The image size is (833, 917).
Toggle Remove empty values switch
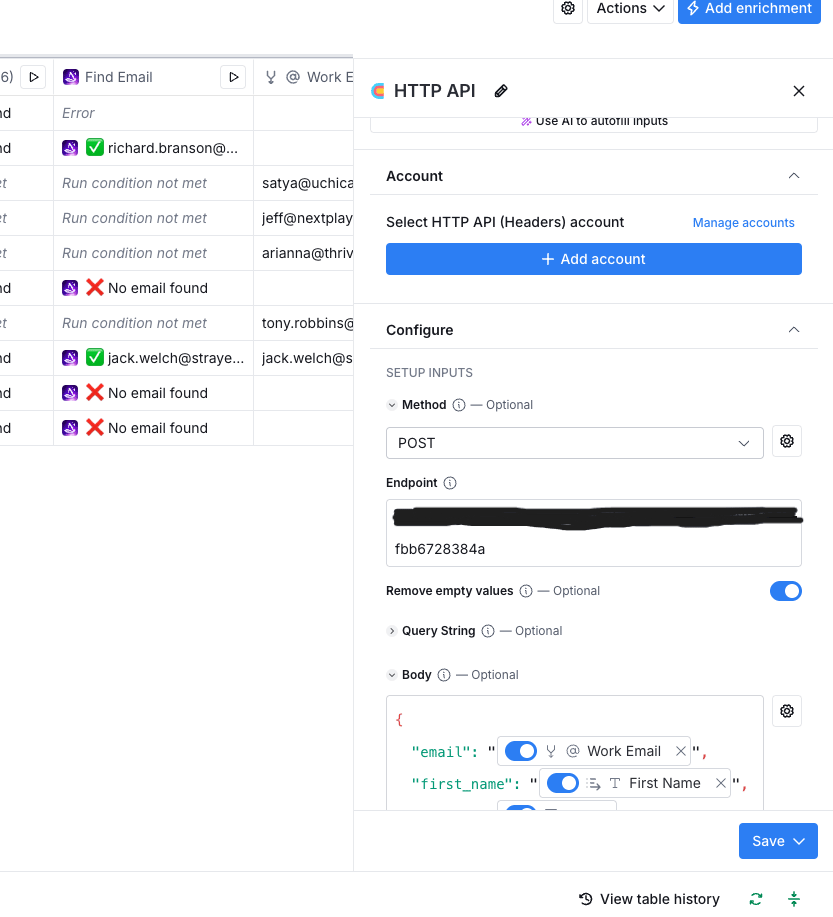(x=786, y=591)
